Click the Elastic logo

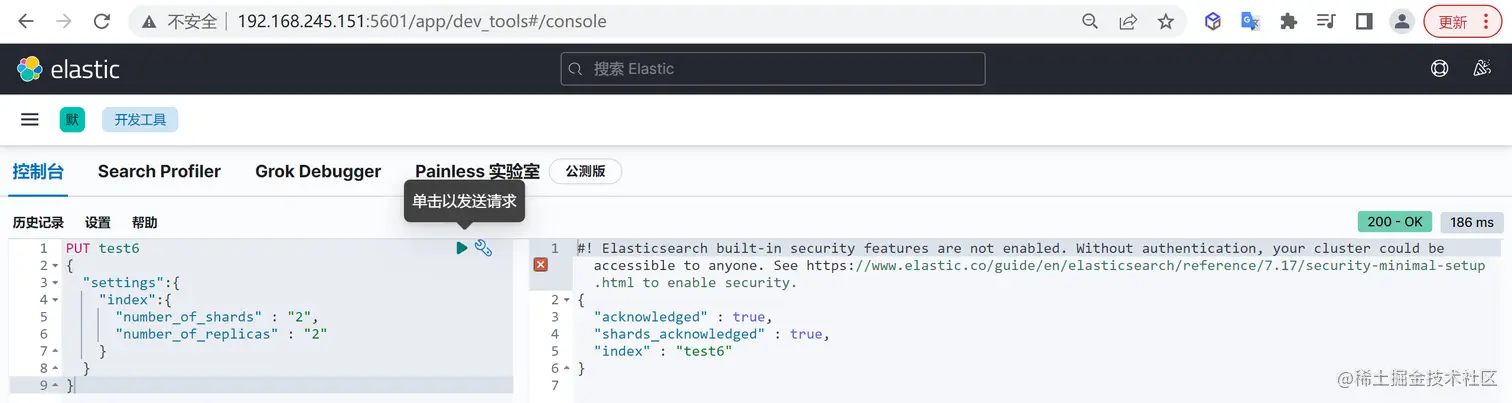pyautogui.click(x=68, y=69)
